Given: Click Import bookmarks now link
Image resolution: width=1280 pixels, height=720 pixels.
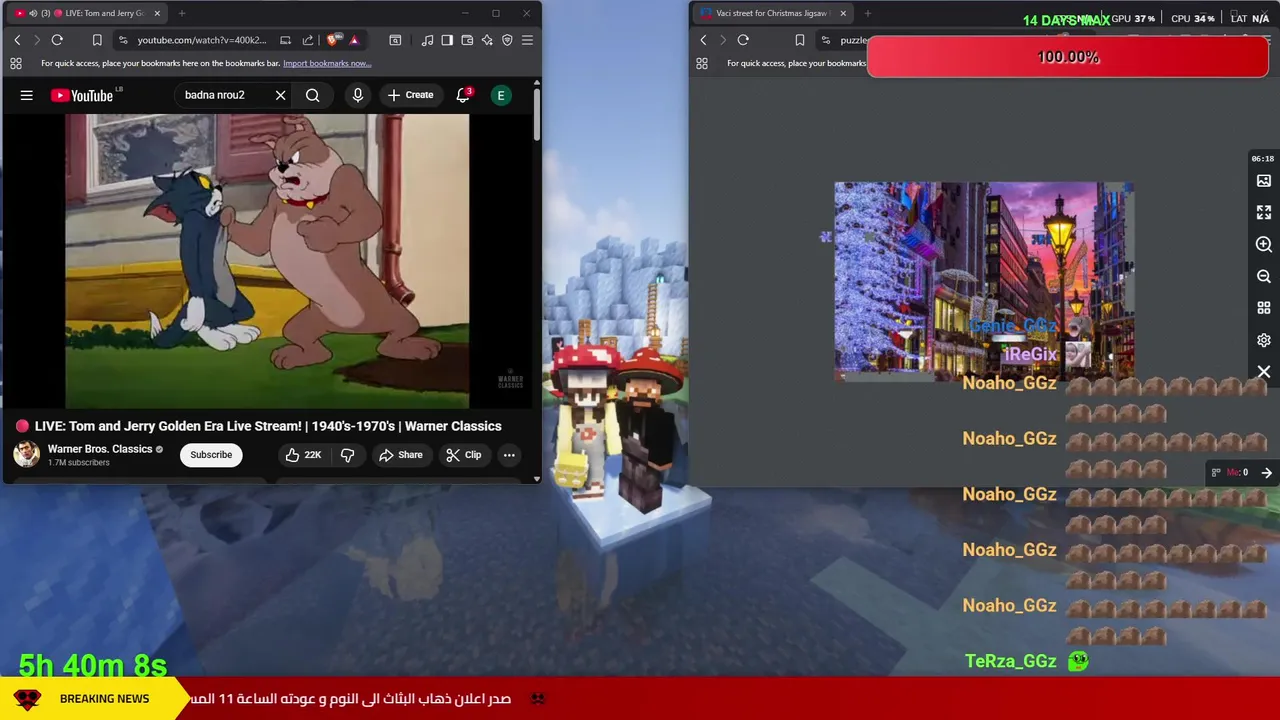Looking at the screenshot, I should (327, 63).
